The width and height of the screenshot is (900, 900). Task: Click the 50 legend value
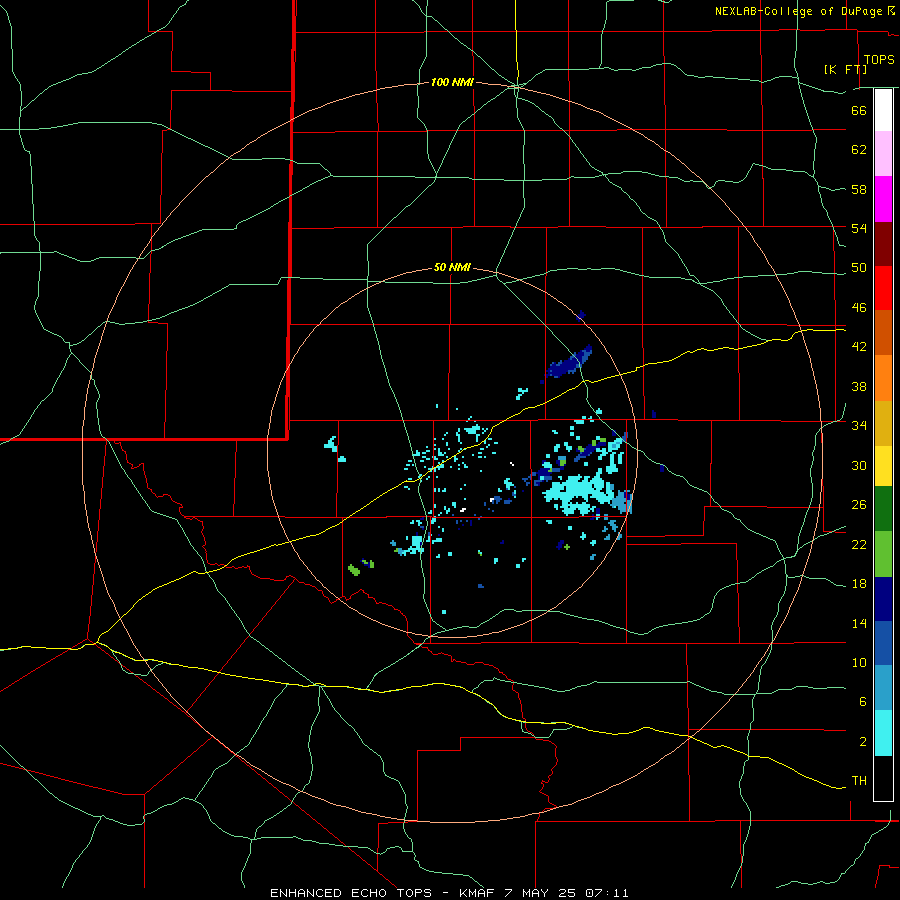click(859, 268)
